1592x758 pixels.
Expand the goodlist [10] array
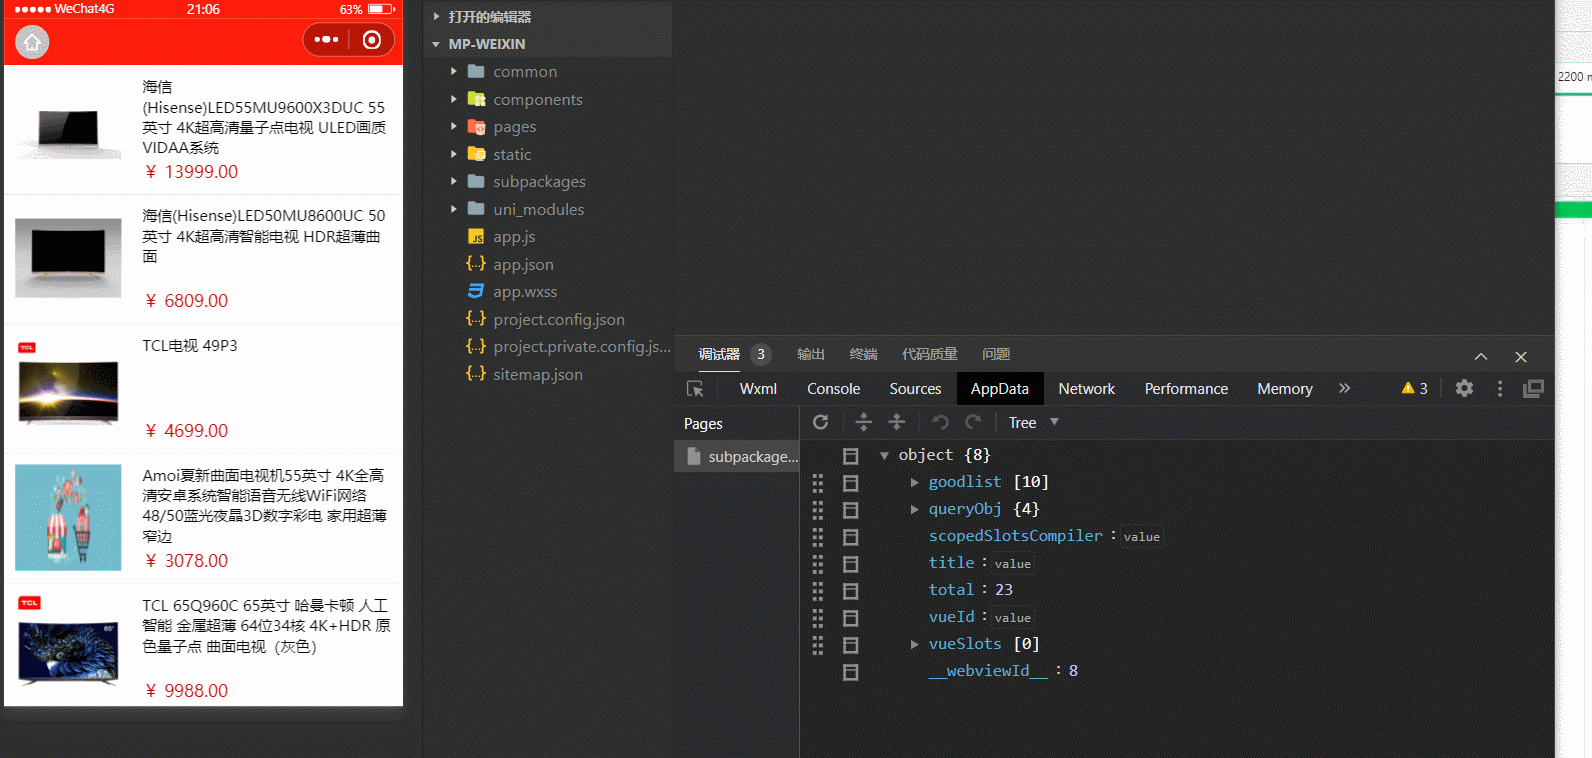[x=914, y=482]
